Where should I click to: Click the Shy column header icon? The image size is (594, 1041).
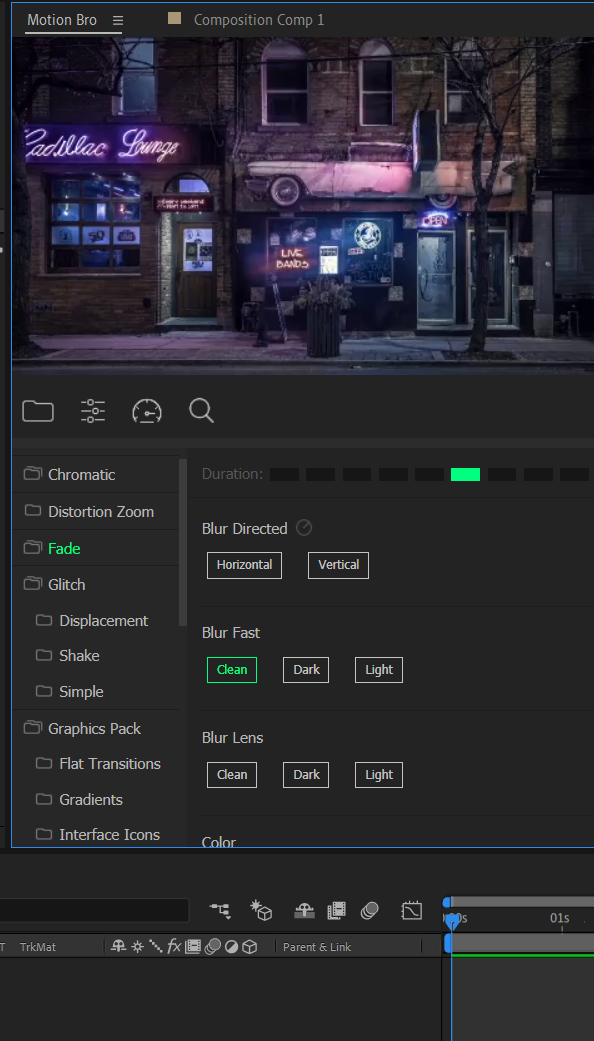119,947
